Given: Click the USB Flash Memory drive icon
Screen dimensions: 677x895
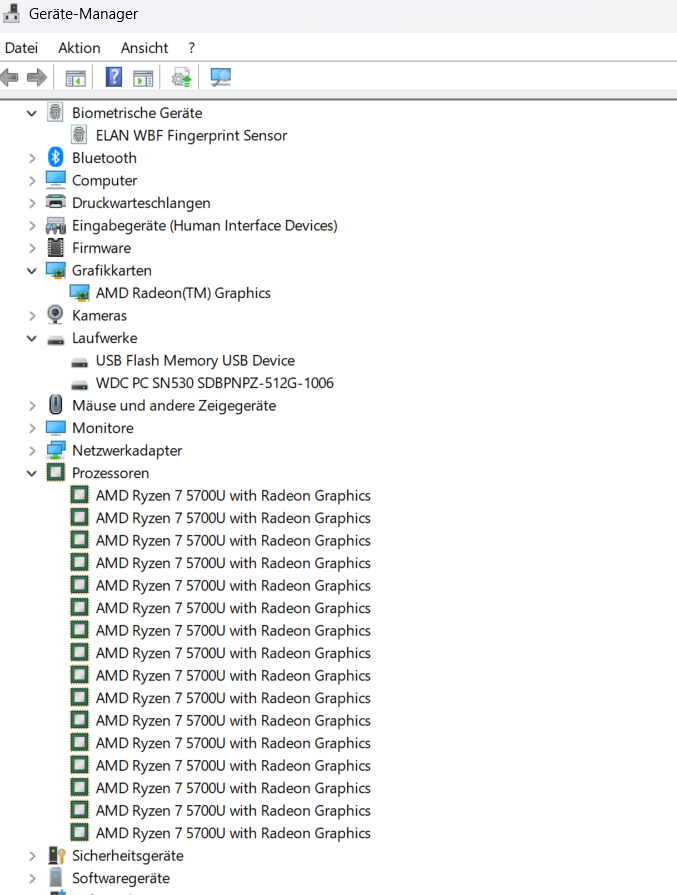Looking at the screenshot, I should 79,362.
